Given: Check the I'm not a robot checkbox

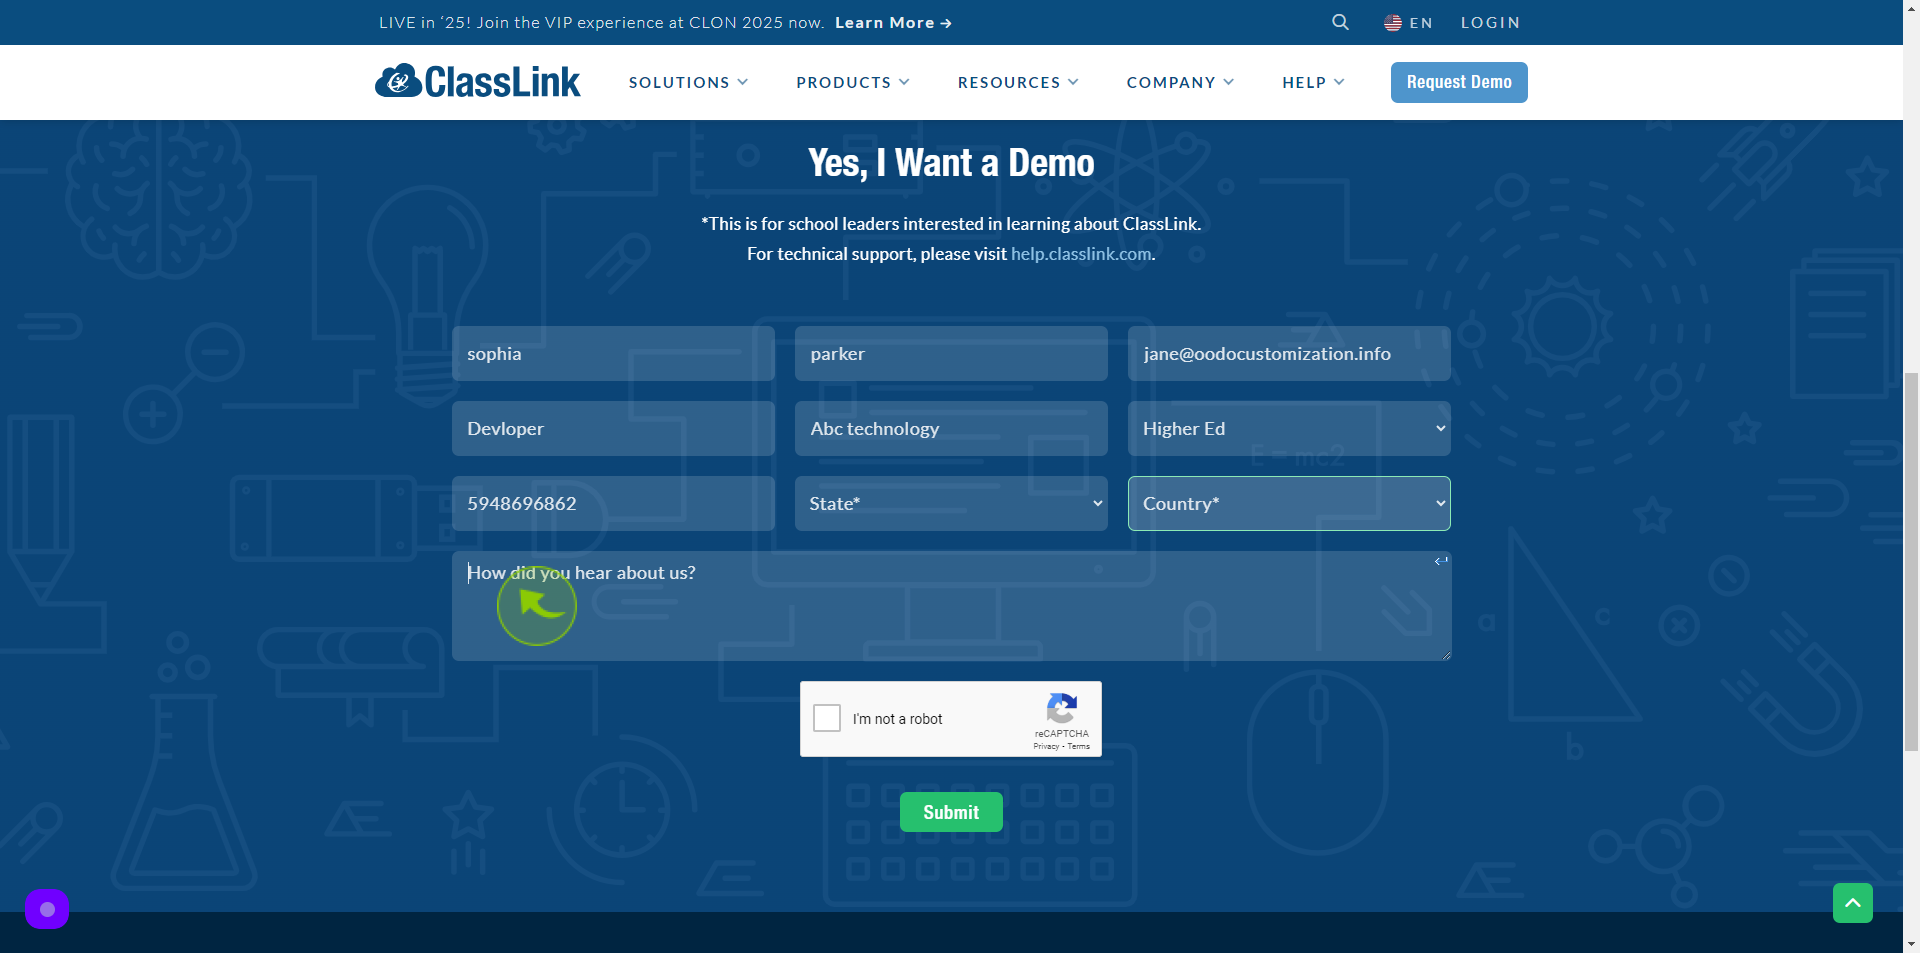Looking at the screenshot, I should 827,718.
